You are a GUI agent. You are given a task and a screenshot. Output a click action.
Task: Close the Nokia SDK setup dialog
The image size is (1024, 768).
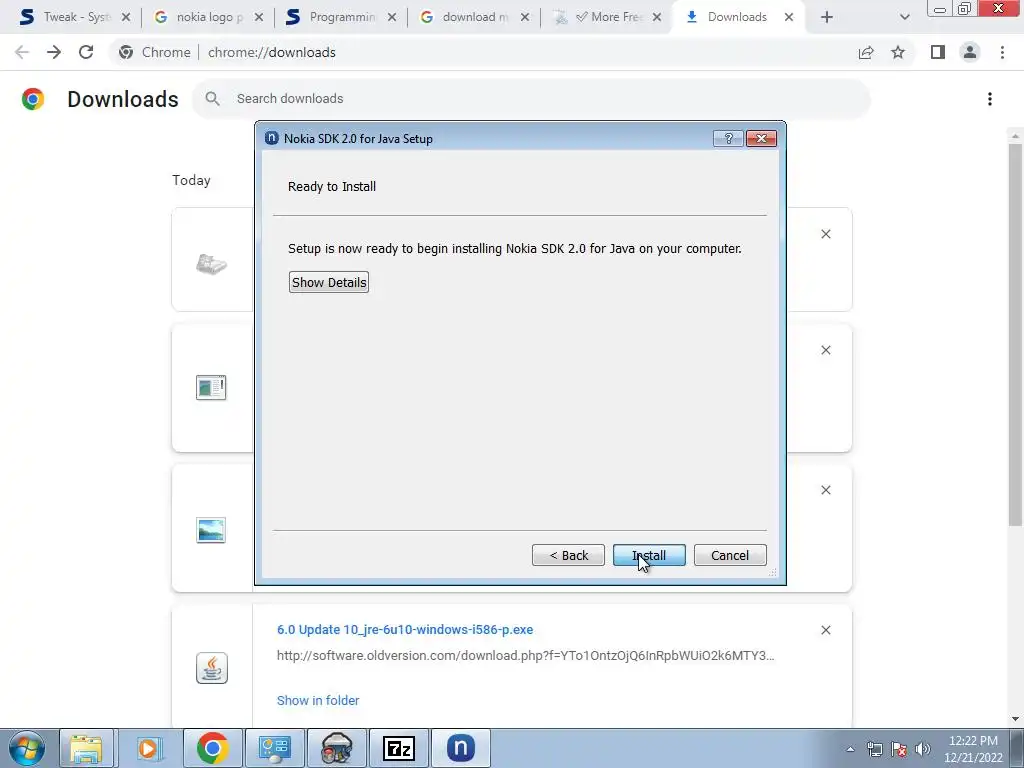click(x=761, y=138)
